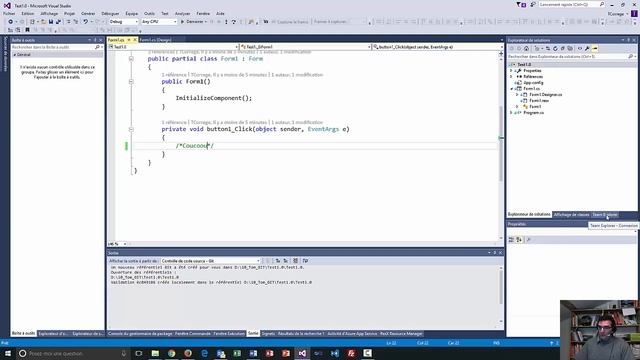The image size is (640, 360).
Task: Switch to Team Explorer tab
Action: tap(605, 215)
